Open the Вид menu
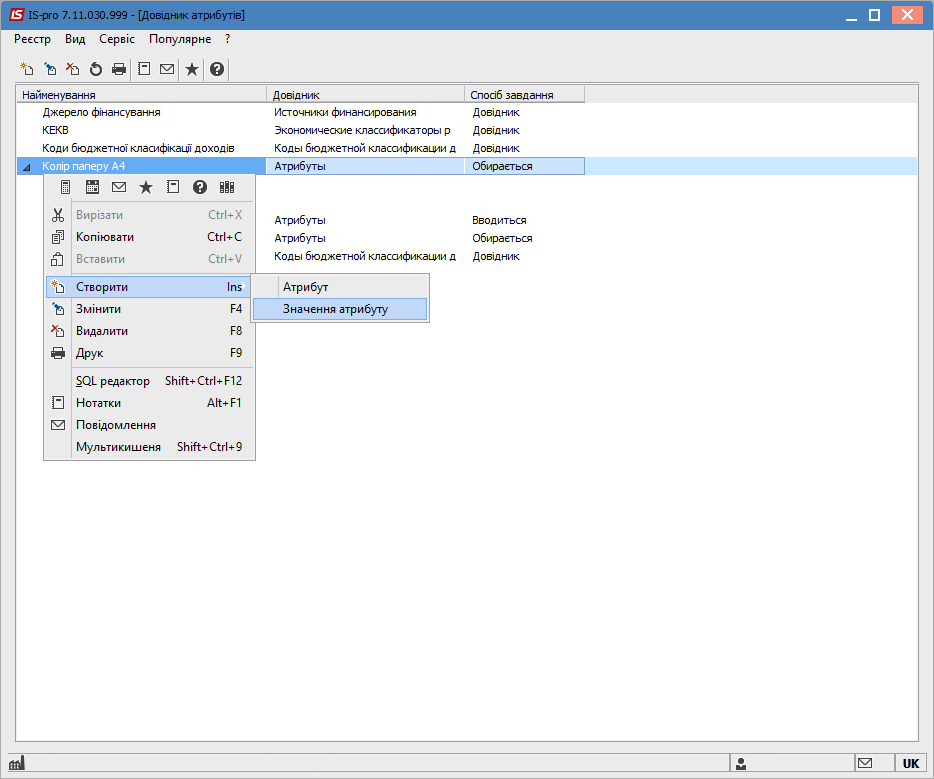 (75, 39)
